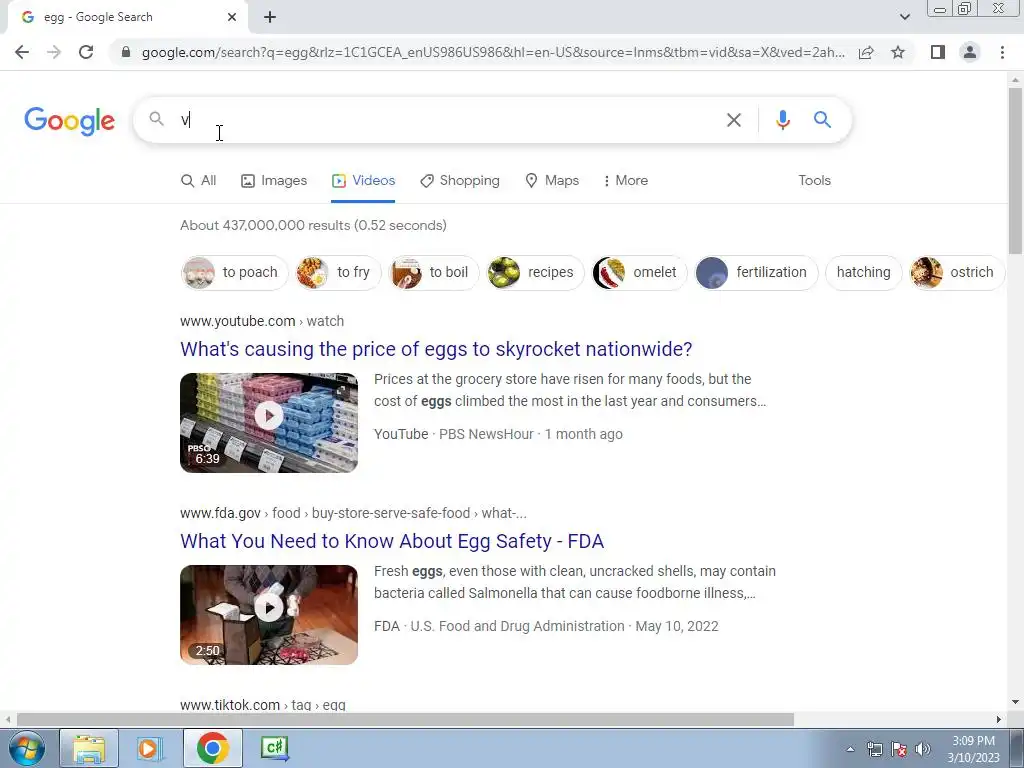Click the address bar URL
Screen dimensions: 1024x768
tap(493, 52)
